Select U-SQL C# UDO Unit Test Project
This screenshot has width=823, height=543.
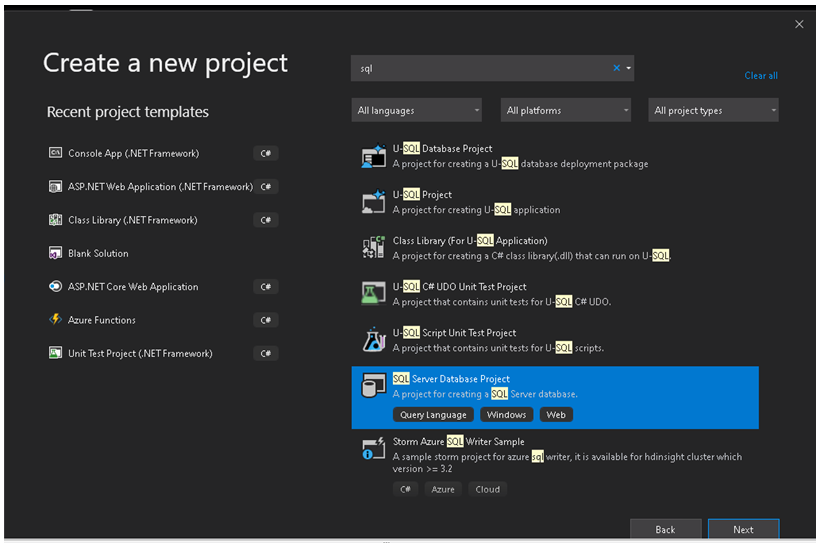555,294
